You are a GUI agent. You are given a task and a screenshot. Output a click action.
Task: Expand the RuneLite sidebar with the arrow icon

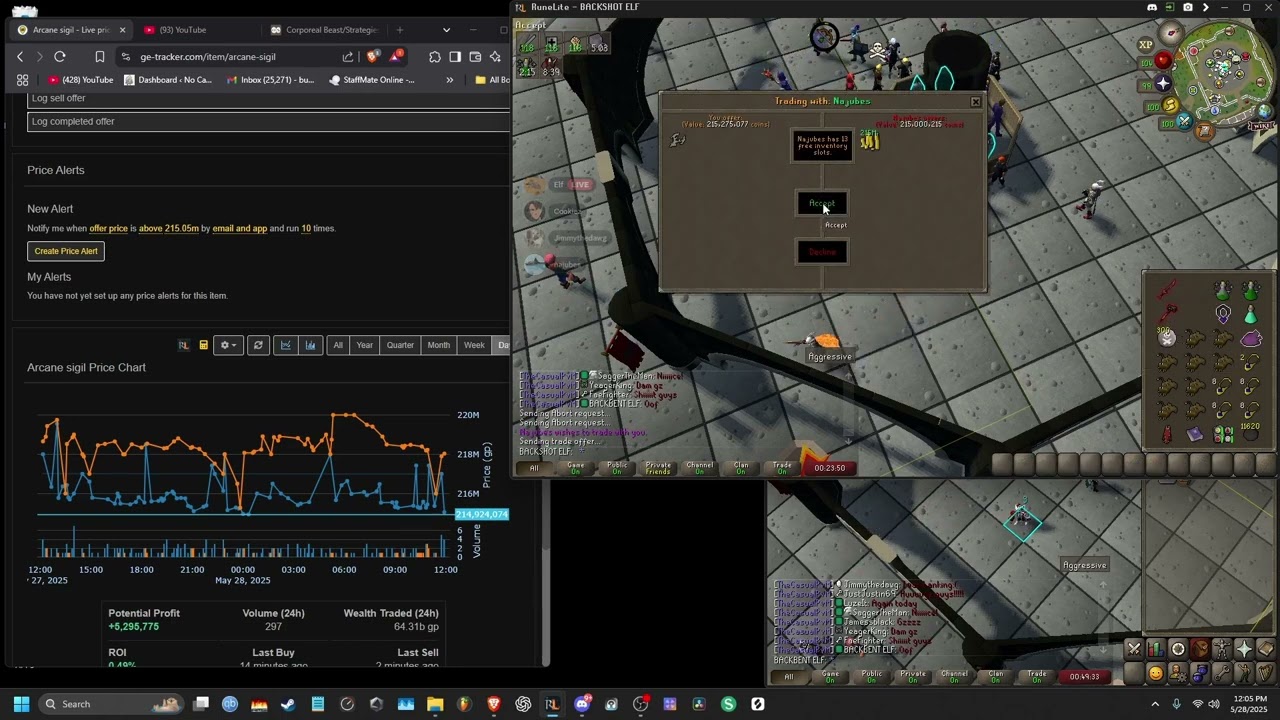pos(1206,7)
